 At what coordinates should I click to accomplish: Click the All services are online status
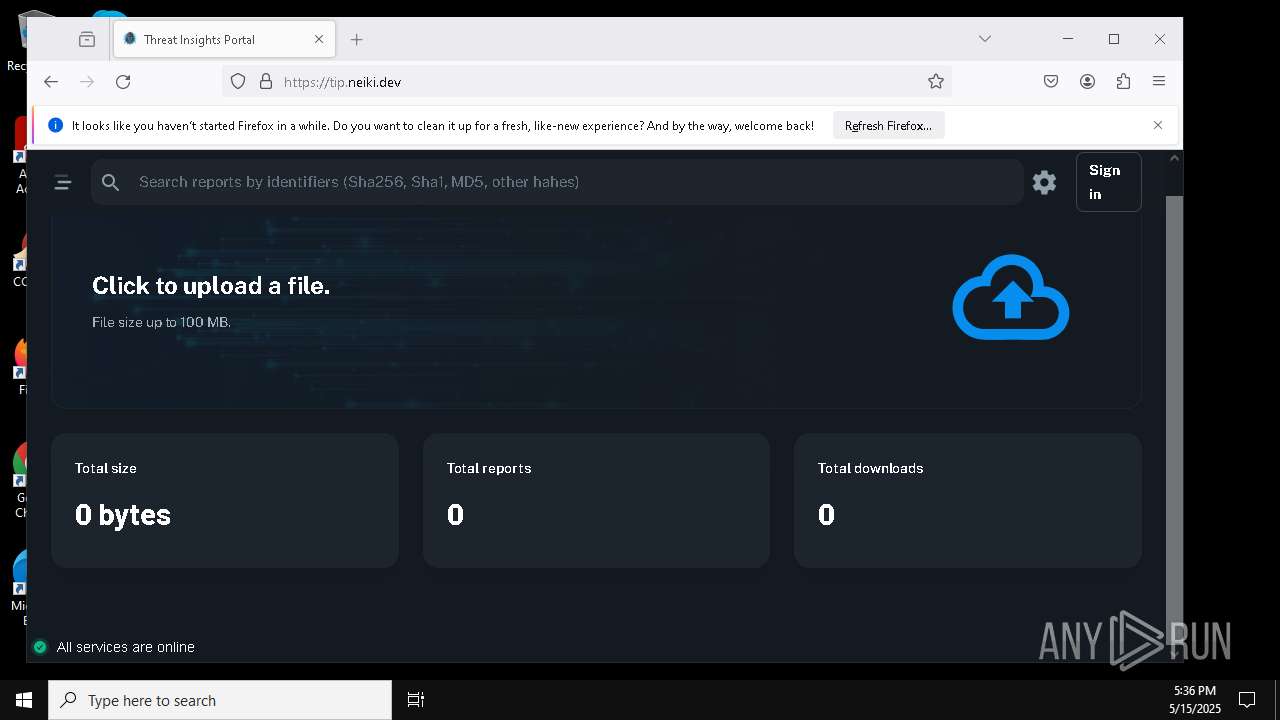(126, 647)
